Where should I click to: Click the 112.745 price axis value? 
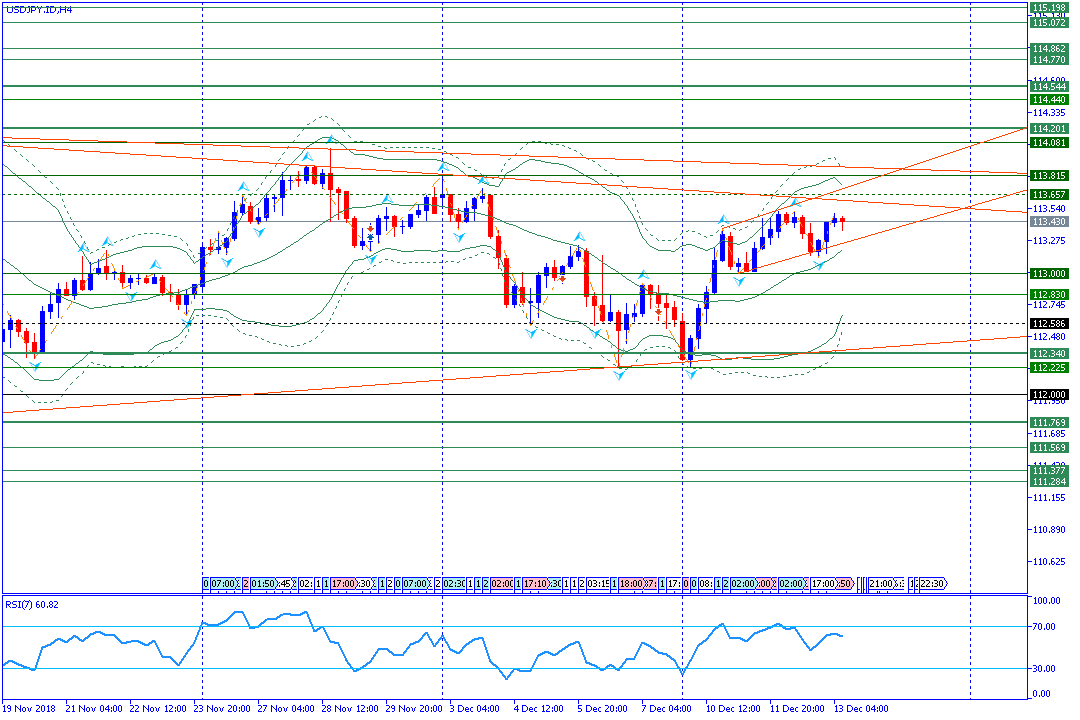click(x=1049, y=305)
